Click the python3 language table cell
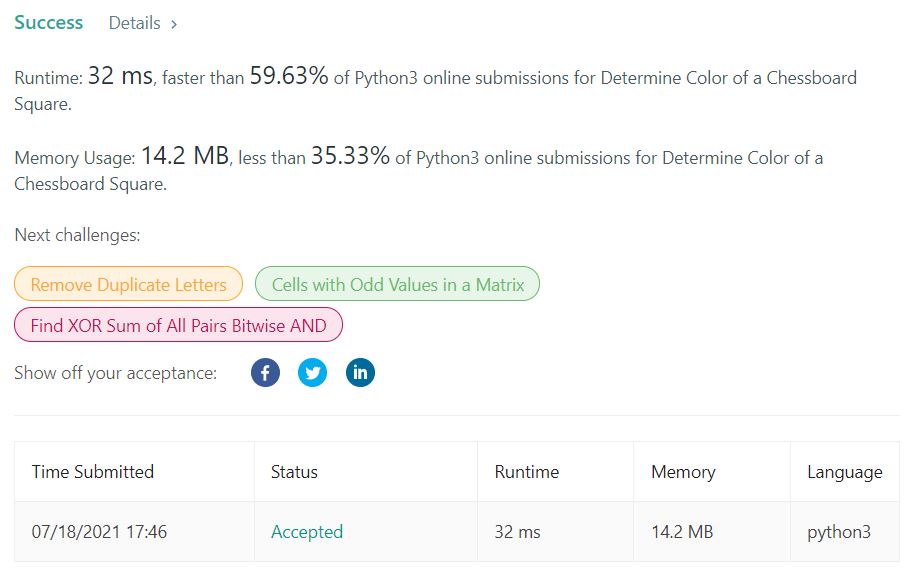The height and width of the screenshot is (587, 915). 839,532
